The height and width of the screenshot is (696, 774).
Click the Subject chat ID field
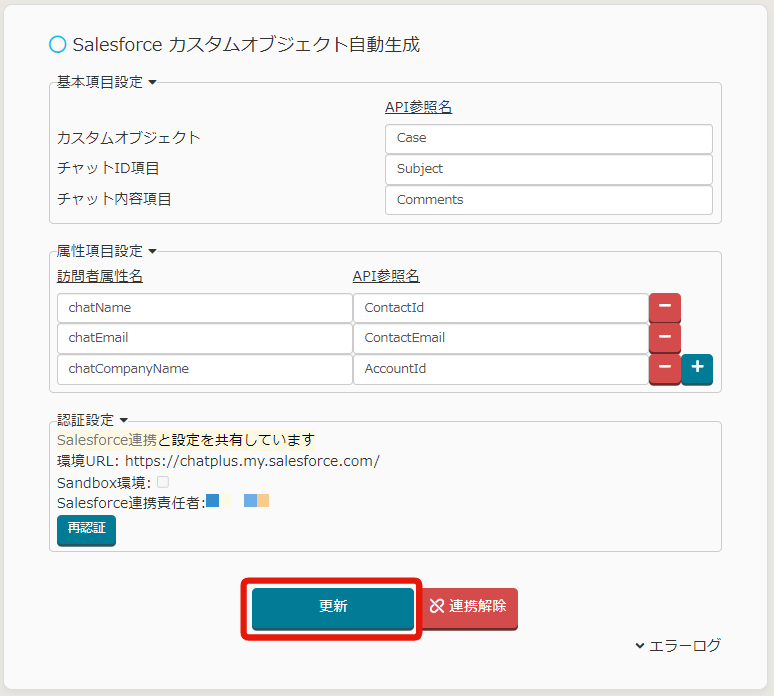548,169
